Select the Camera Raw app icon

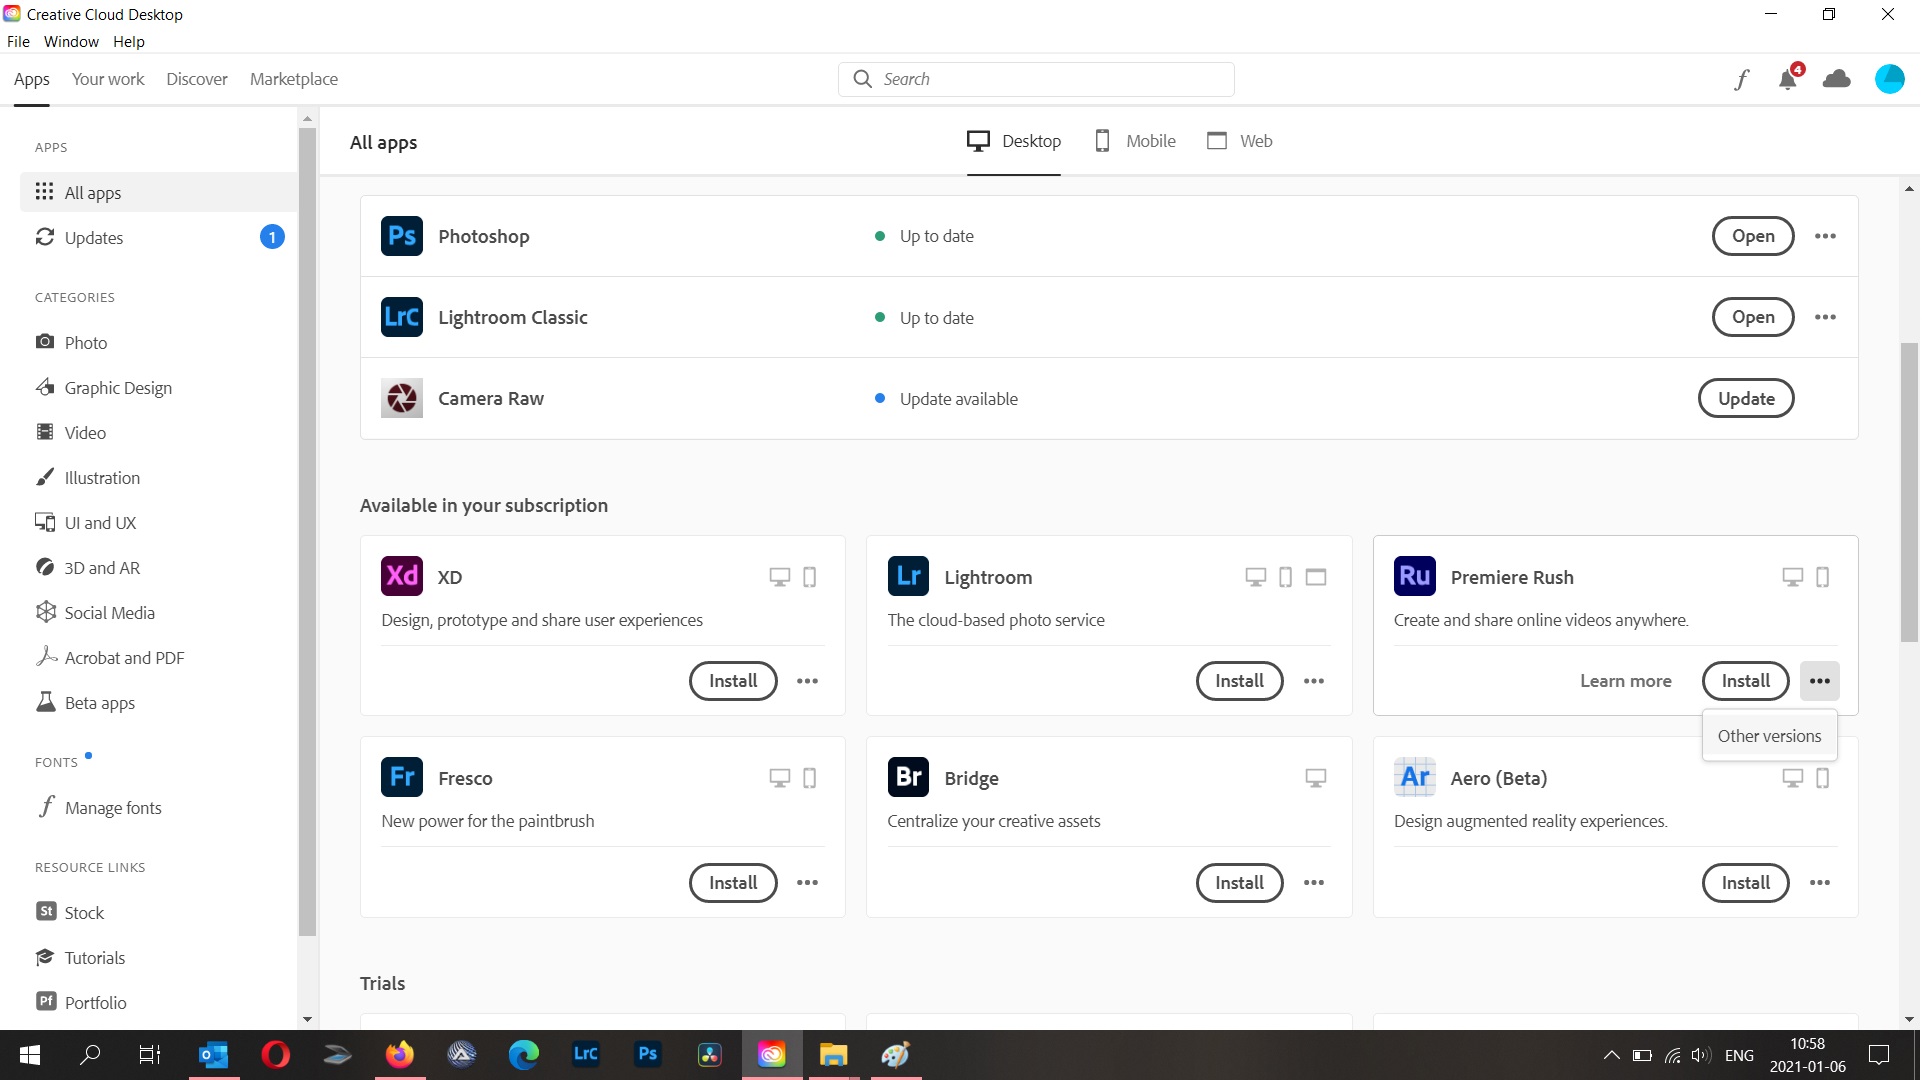pyautogui.click(x=401, y=397)
